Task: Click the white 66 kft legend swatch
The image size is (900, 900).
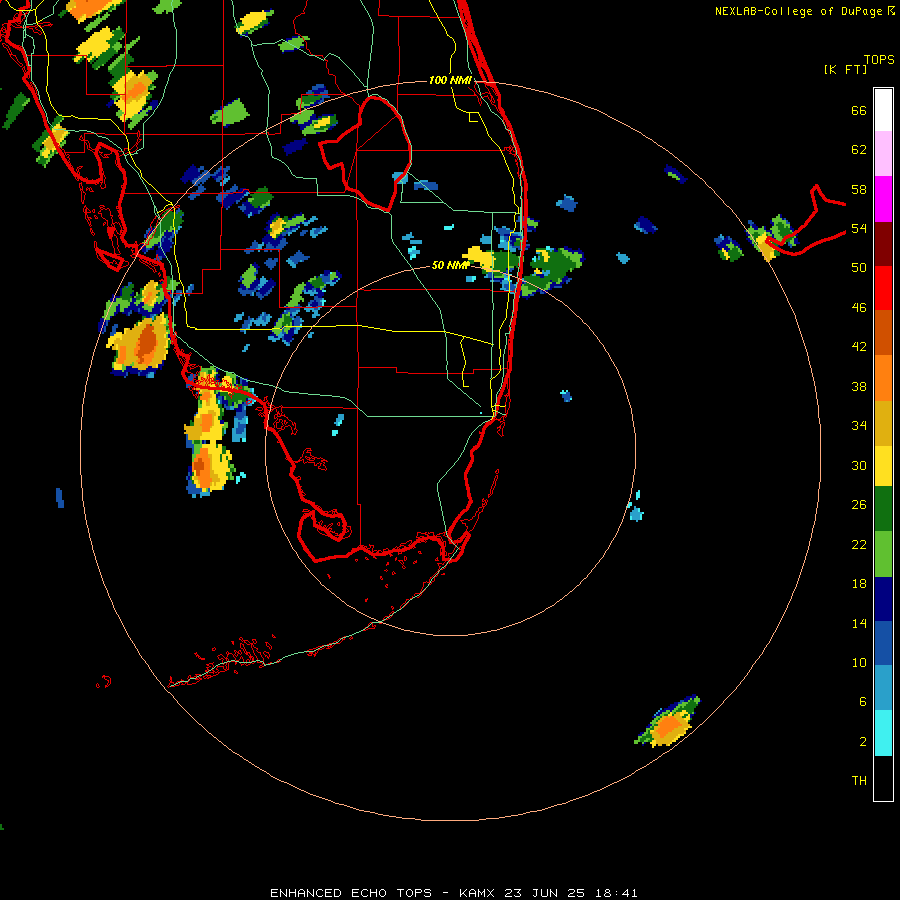Action: click(883, 110)
